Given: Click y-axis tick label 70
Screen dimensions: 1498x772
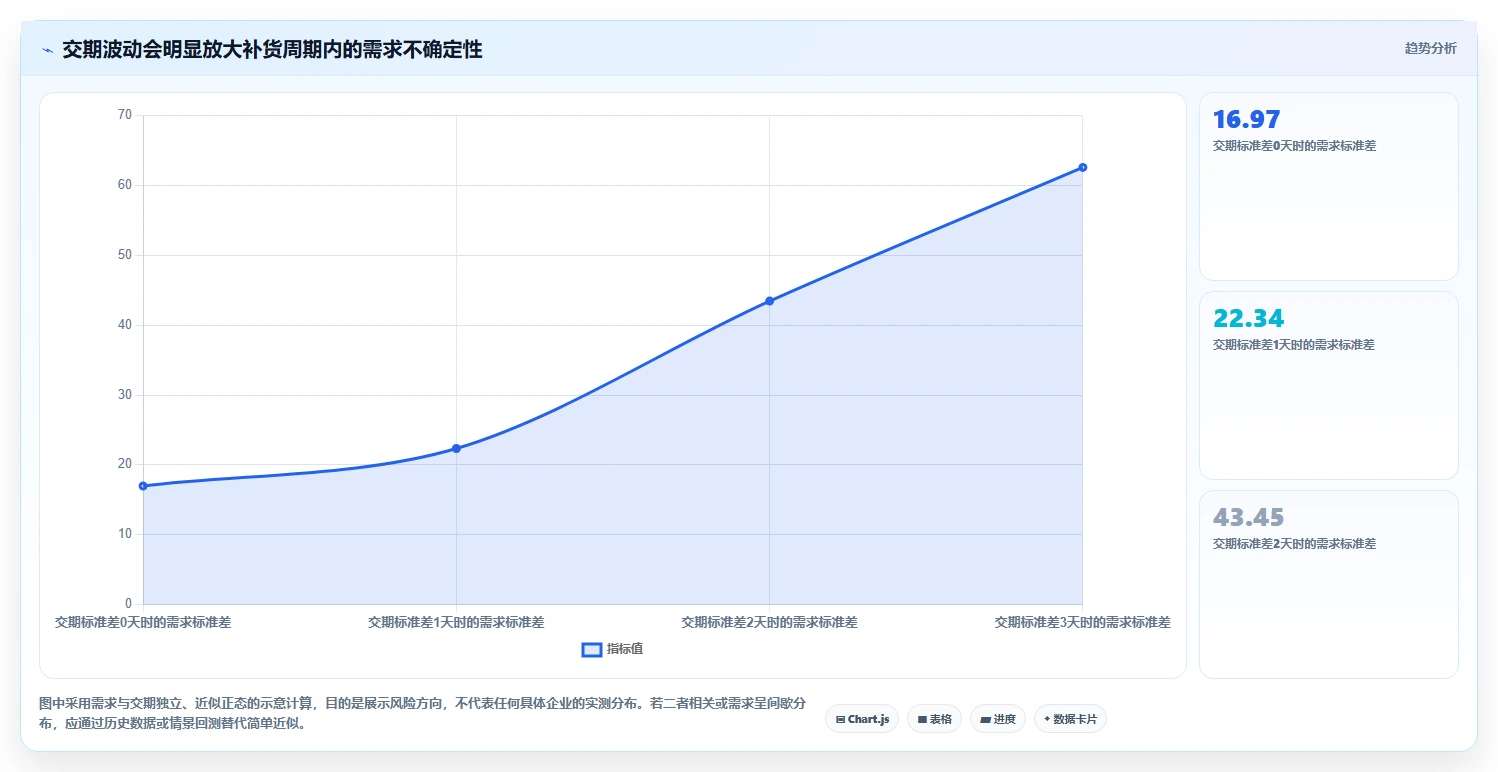Looking at the screenshot, I should pyautogui.click(x=125, y=115).
